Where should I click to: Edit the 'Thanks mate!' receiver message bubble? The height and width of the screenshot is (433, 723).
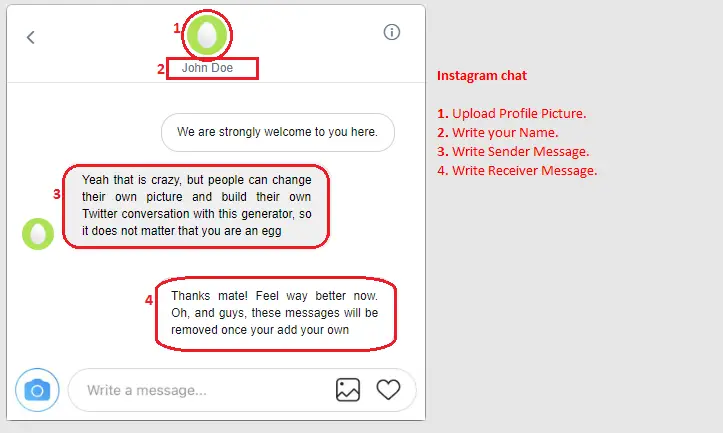pos(276,314)
